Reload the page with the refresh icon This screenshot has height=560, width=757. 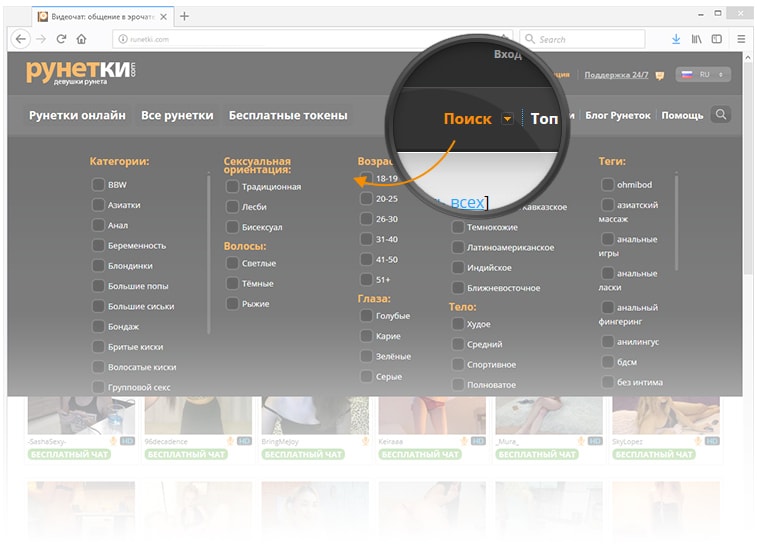pos(61,39)
